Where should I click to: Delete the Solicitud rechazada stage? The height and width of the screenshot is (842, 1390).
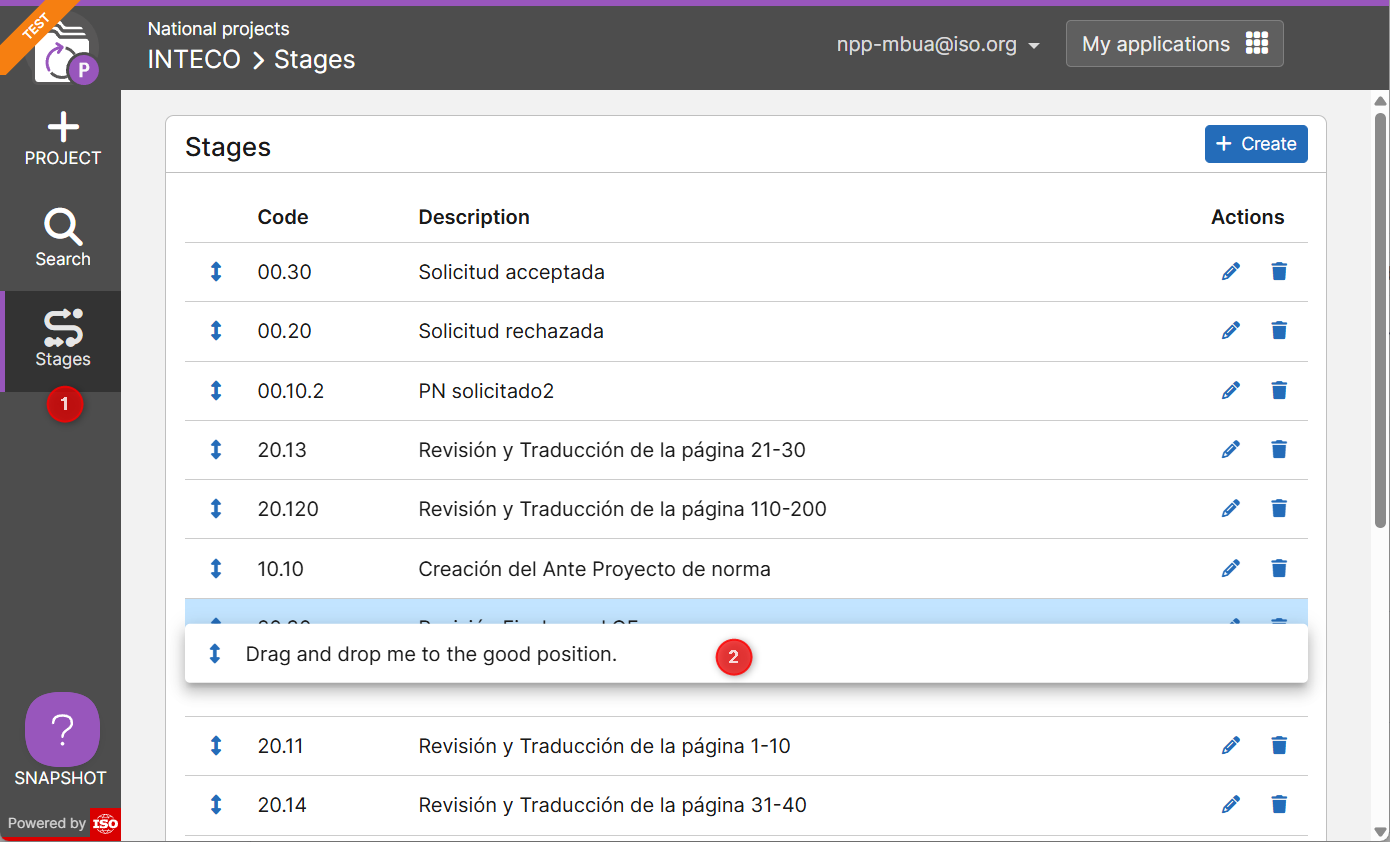point(1279,330)
